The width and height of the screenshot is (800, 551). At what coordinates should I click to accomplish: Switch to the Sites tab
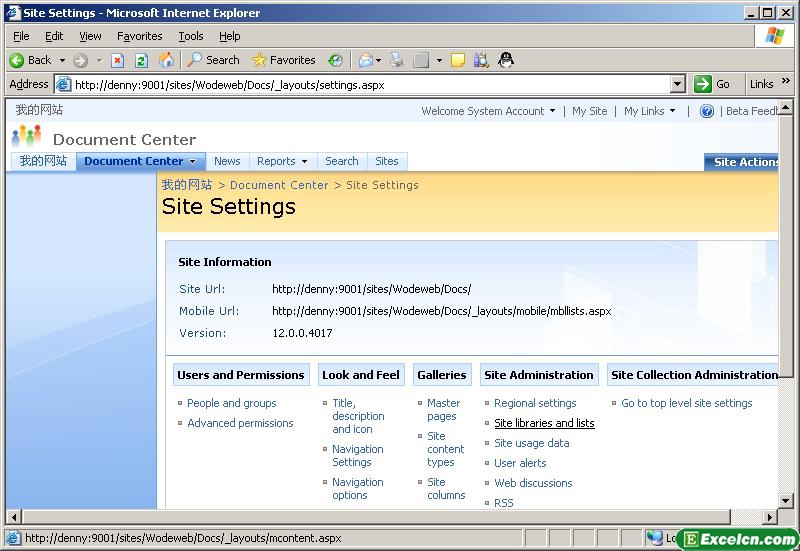pos(386,161)
